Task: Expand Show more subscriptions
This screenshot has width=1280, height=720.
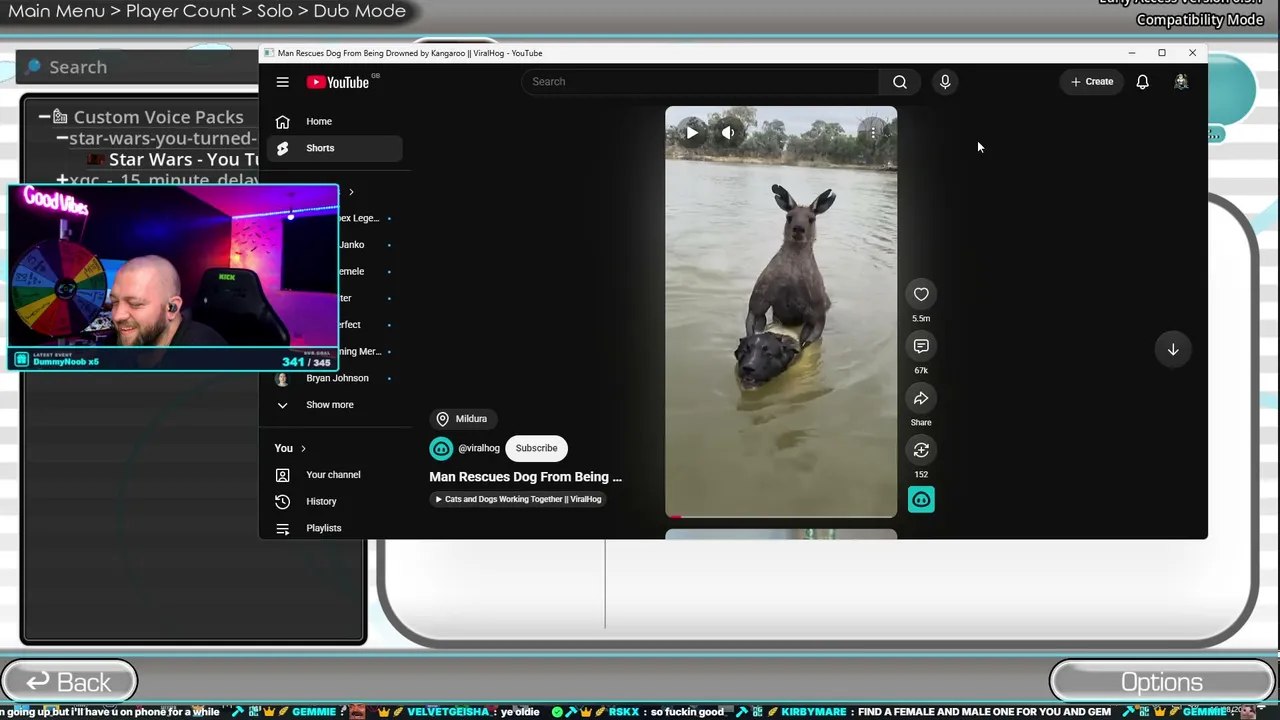Action: [x=334, y=405]
